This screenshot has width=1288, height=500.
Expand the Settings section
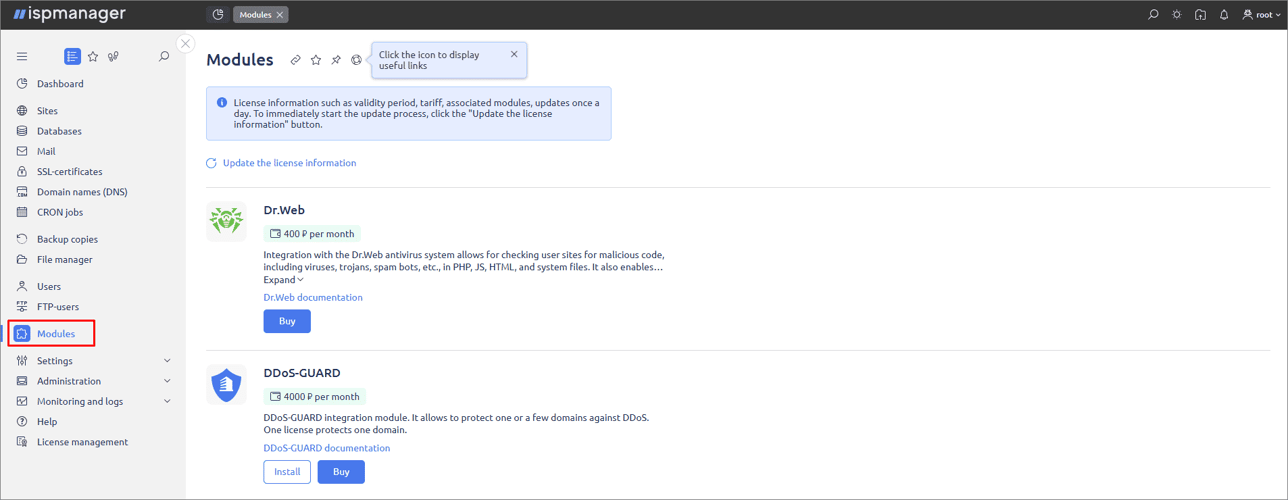pyautogui.click(x=93, y=361)
